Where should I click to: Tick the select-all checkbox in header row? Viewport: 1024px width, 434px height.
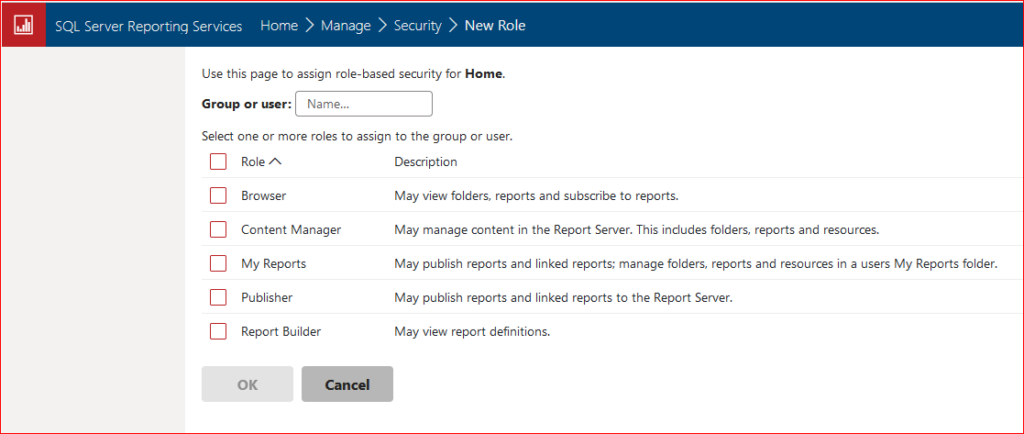(x=218, y=162)
